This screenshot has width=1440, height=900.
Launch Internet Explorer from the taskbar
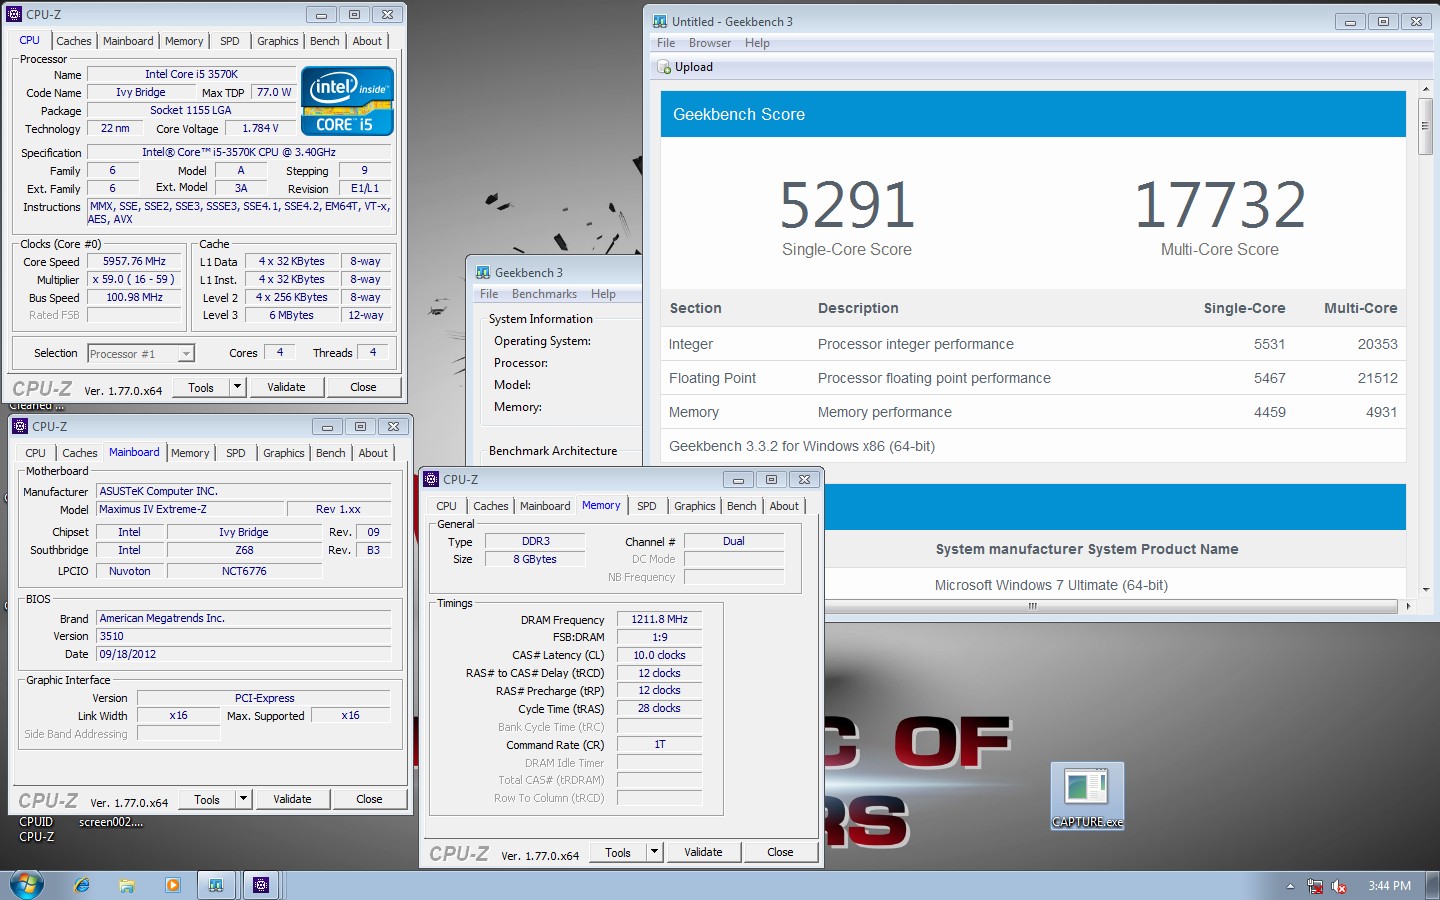82,885
